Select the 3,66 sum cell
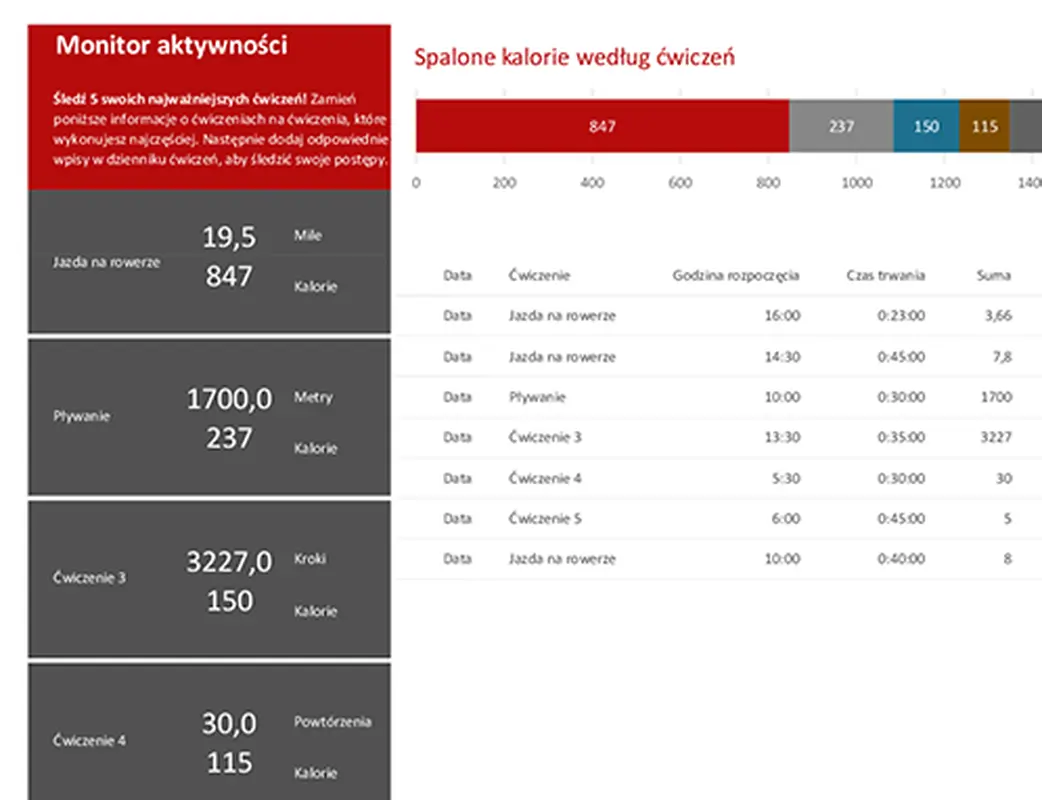The height and width of the screenshot is (800, 1042). 998,316
